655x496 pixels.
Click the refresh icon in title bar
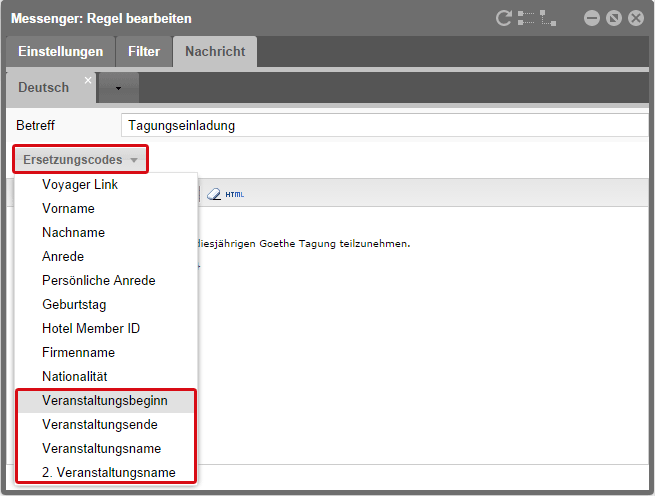click(503, 18)
